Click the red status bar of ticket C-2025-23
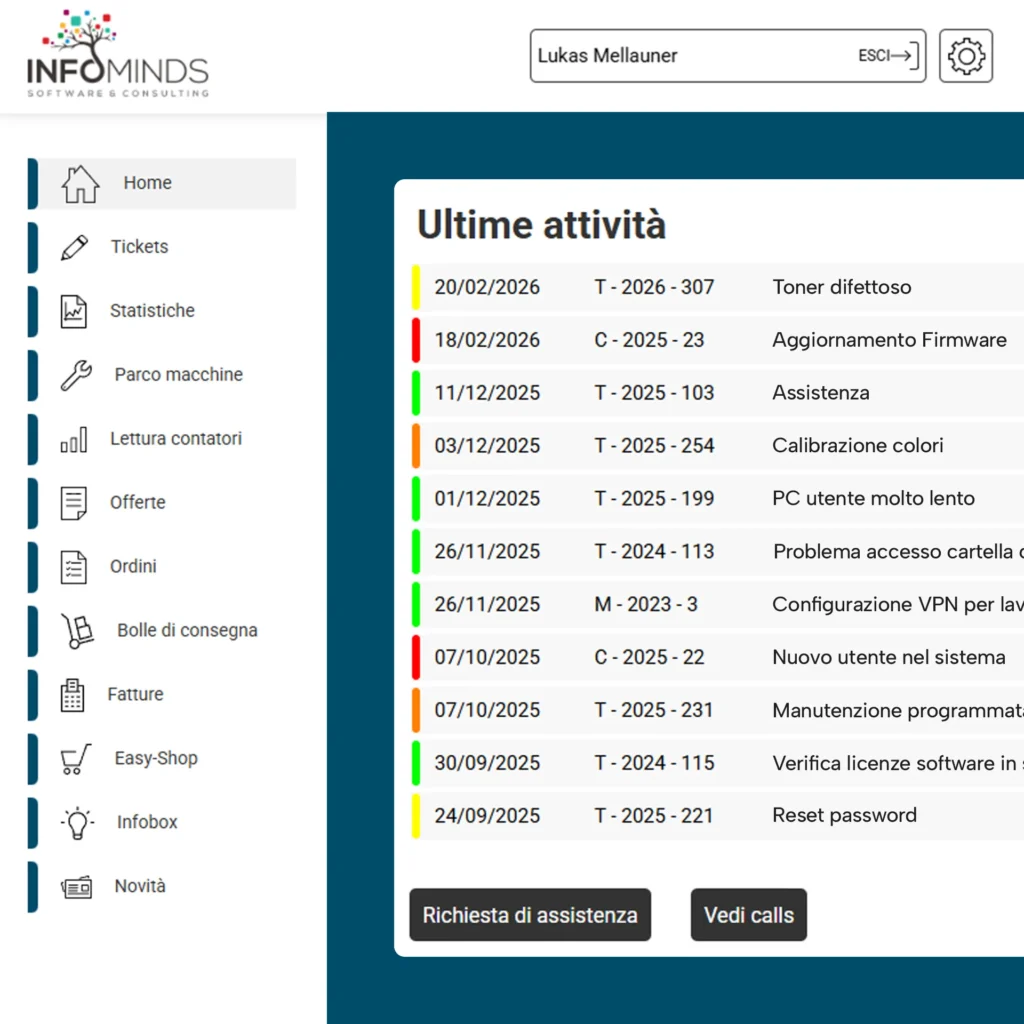Viewport: 1024px width, 1024px height. (x=417, y=340)
